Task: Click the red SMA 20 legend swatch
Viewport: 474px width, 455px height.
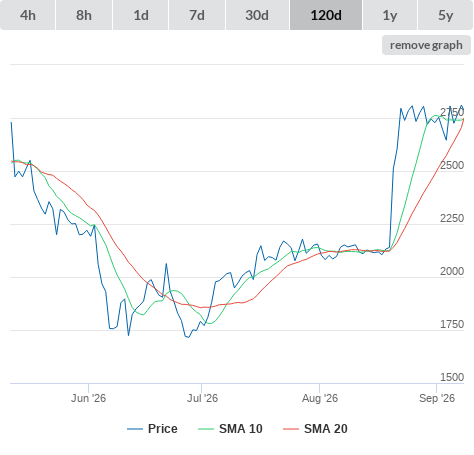Action: [x=291, y=429]
